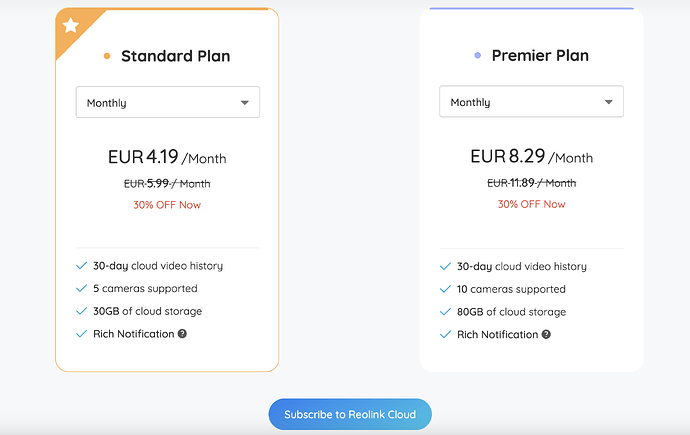Image resolution: width=690 pixels, height=435 pixels.
Task: Click the Standard Plan dropdown arrow
Action: [x=245, y=102]
